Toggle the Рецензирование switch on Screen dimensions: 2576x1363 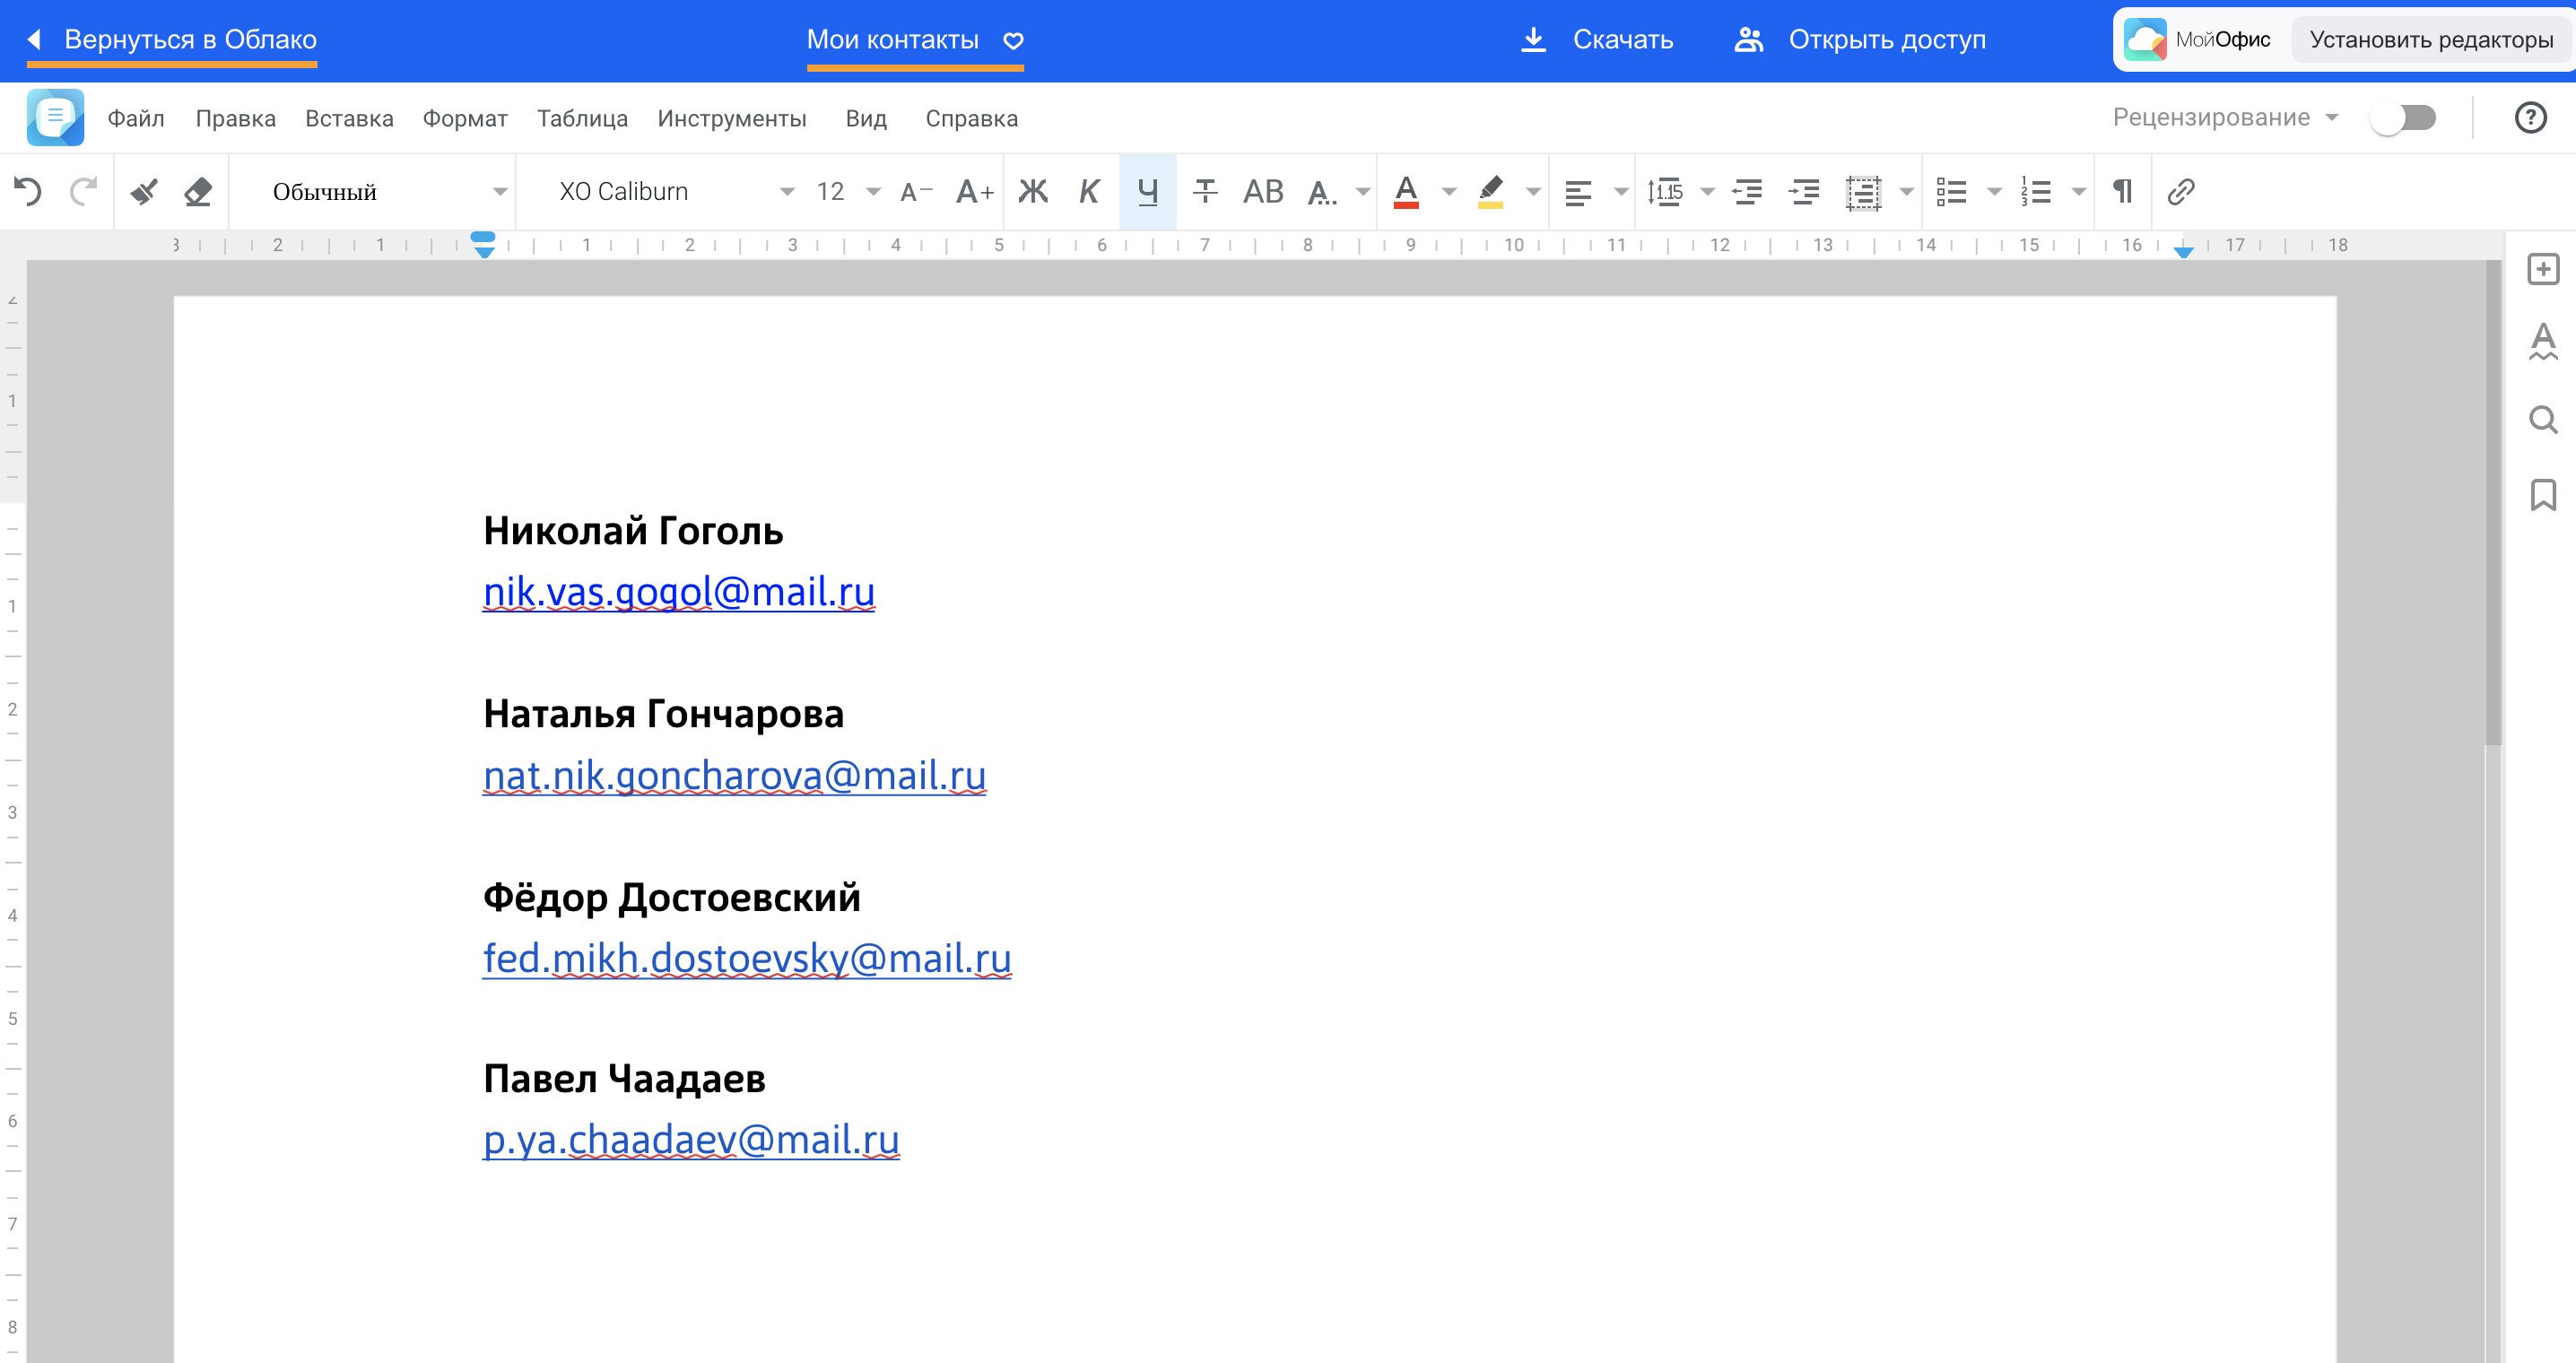coord(2402,118)
